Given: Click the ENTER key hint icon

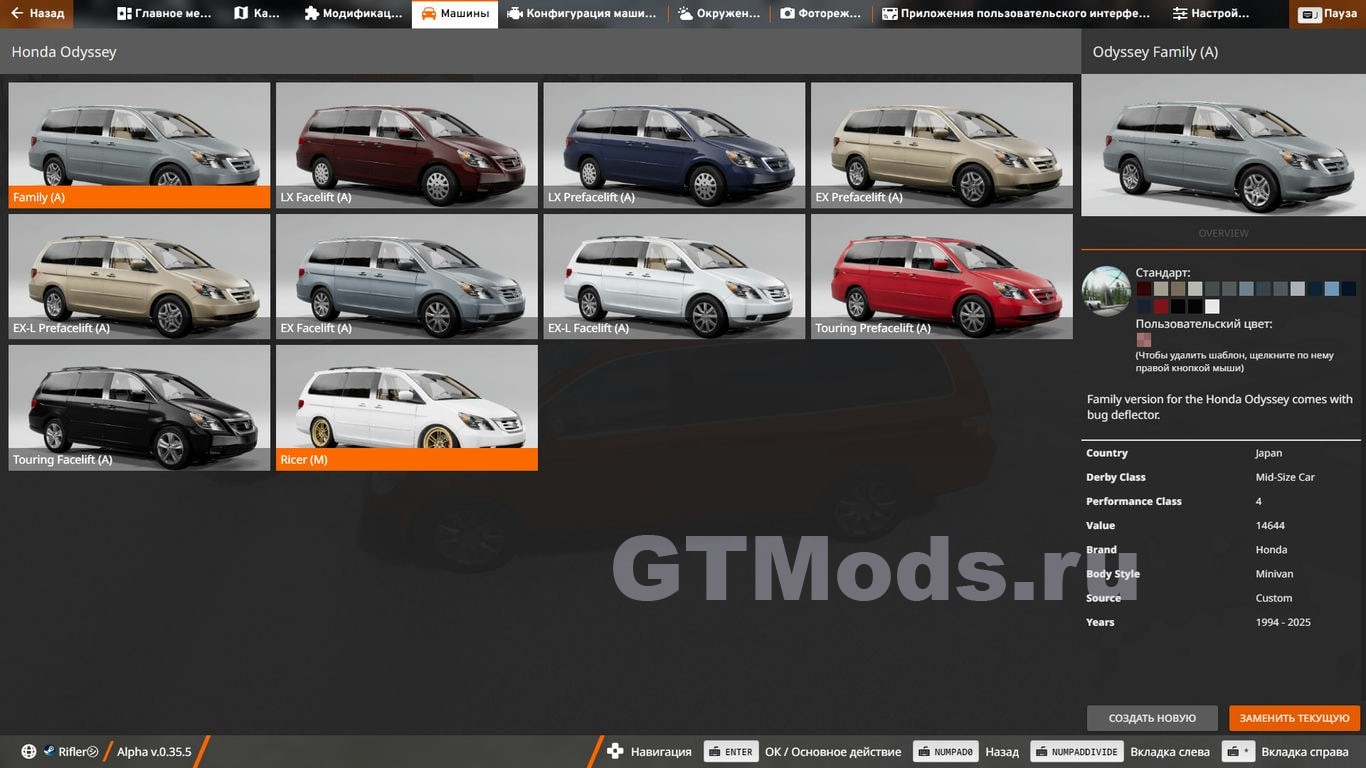Looking at the screenshot, I should pyautogui.click(x=730, y=752).
